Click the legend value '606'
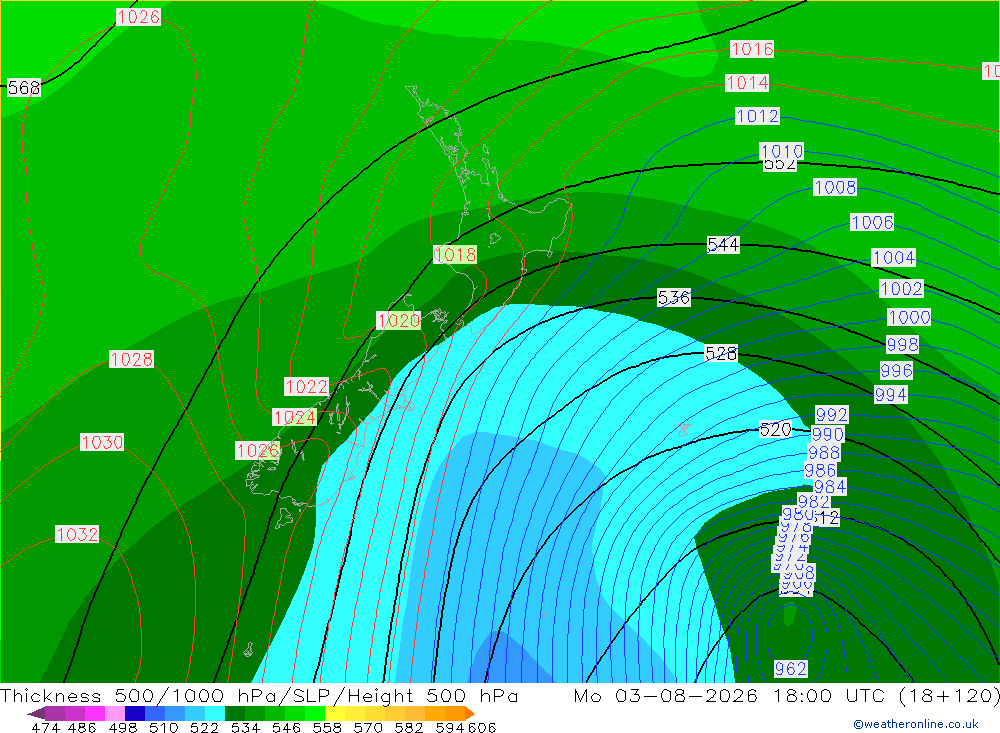Image resolution: width=1000 pixels, height=733 pixels. point(482,728)
